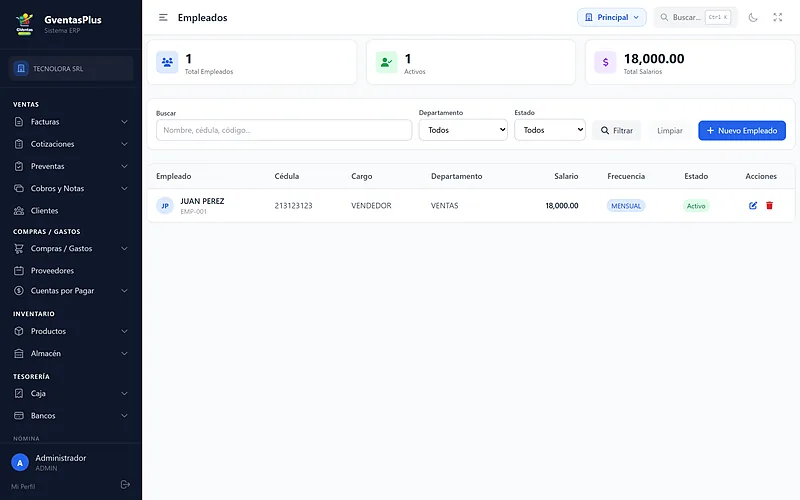Open the Departamento dropdown
Image resolution: width=800 pixels, height=500 pixels.
pos(463,130)
